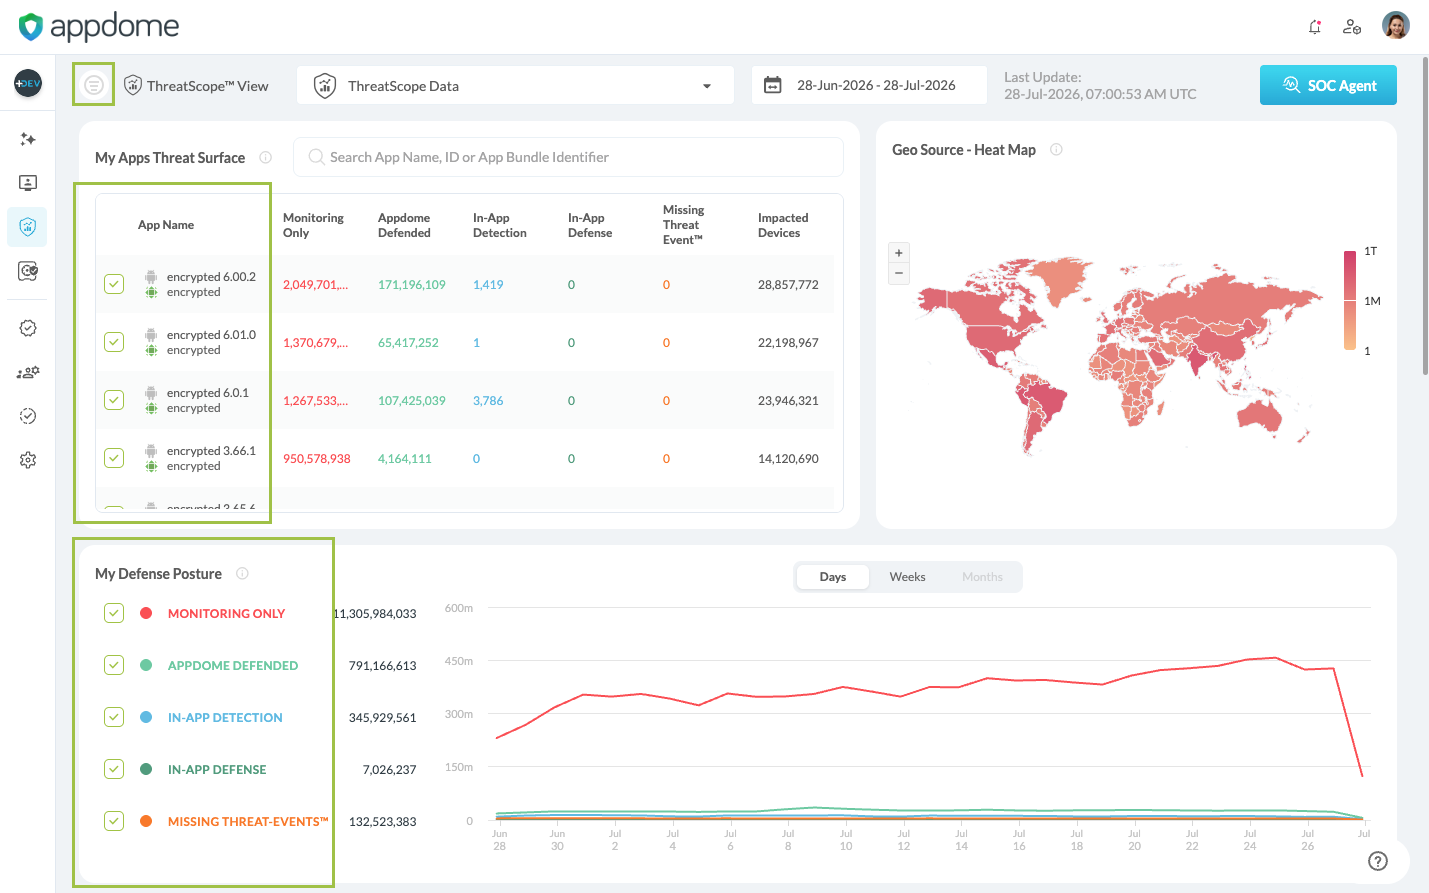The image size is (1429, 893).
Task: Open the 28-Jun-2026 - 28-Jul-2026 date range picker
Action: pyautogui.click(x=869, y=85)
